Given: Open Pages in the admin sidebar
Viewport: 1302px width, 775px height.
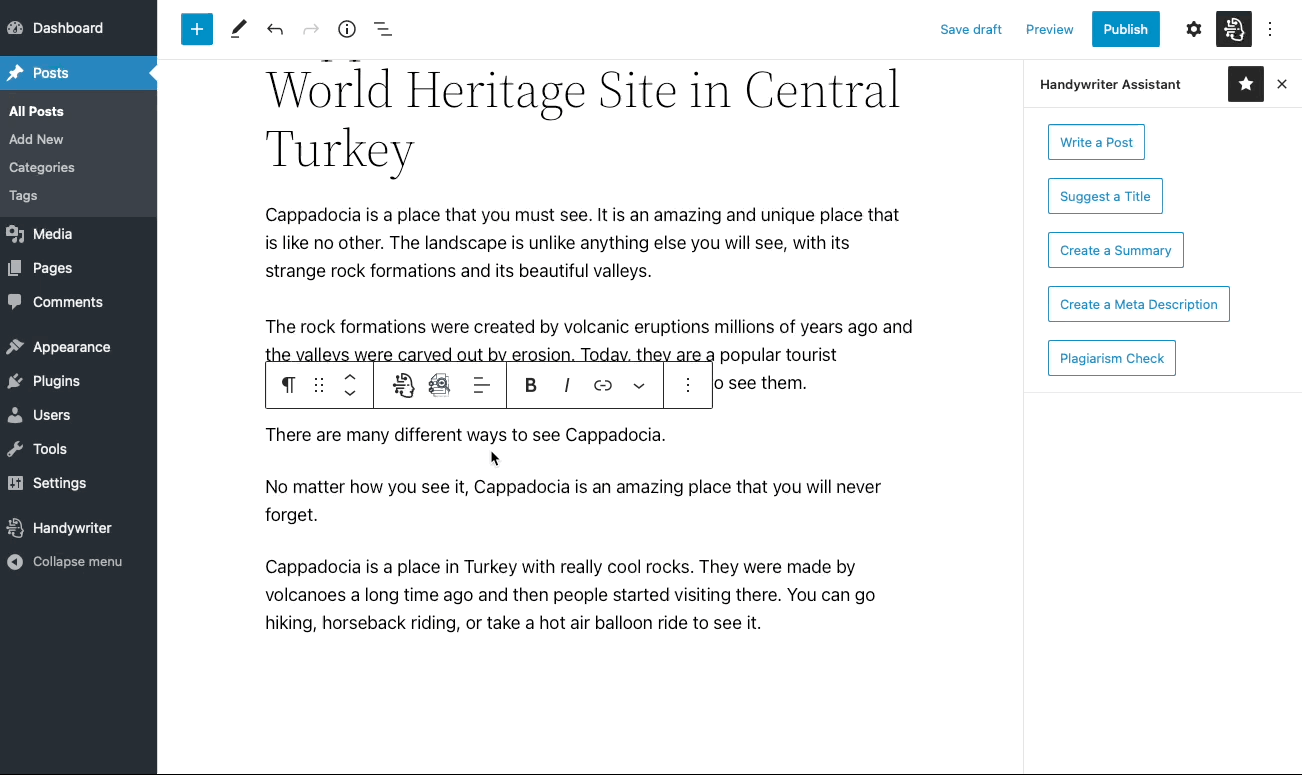Looking at the screenshot, I should tap(78, 268).
